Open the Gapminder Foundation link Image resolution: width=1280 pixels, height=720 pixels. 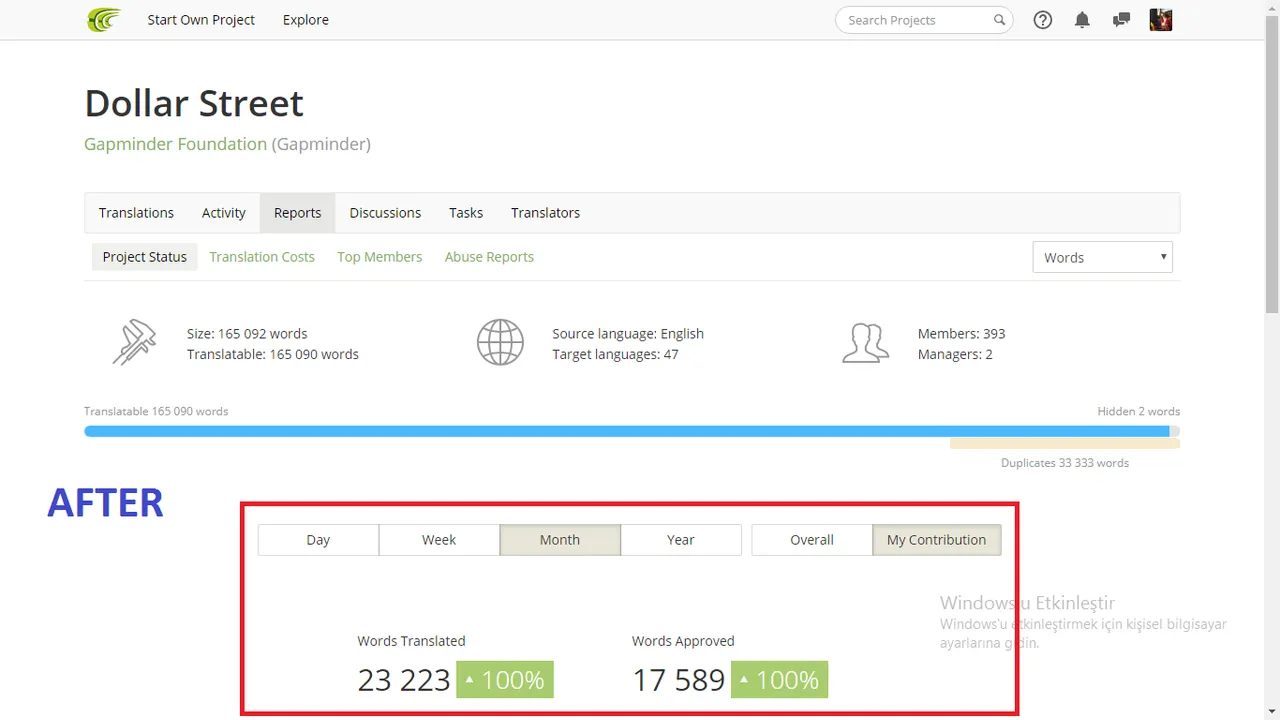click(175, 144)
